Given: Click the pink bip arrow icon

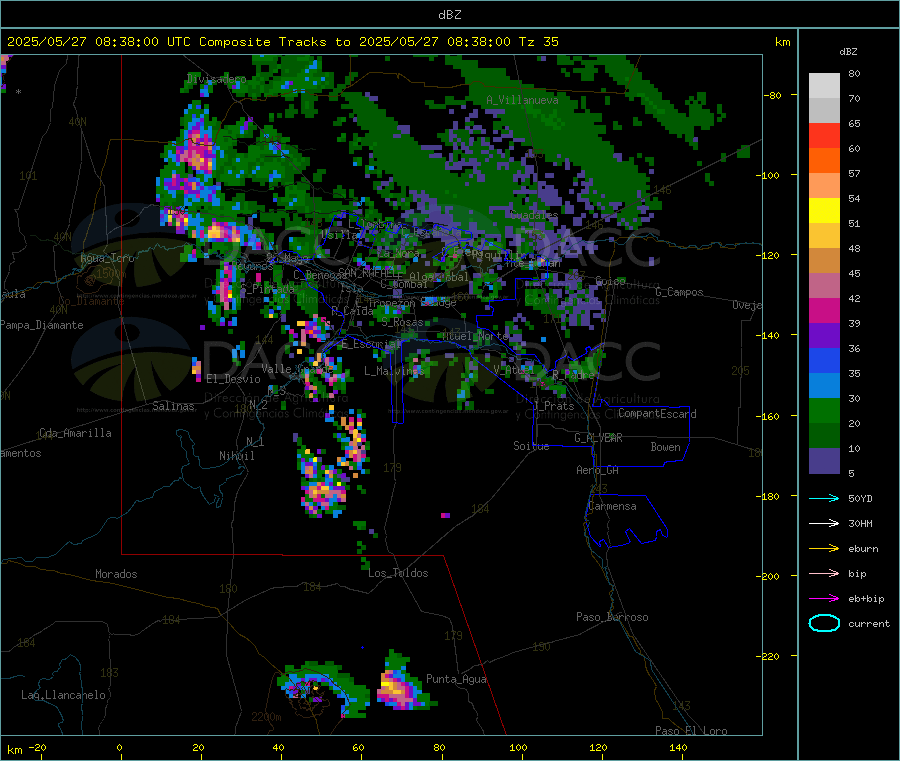Looking at the screenshot, I should click(x=824, y=573).
